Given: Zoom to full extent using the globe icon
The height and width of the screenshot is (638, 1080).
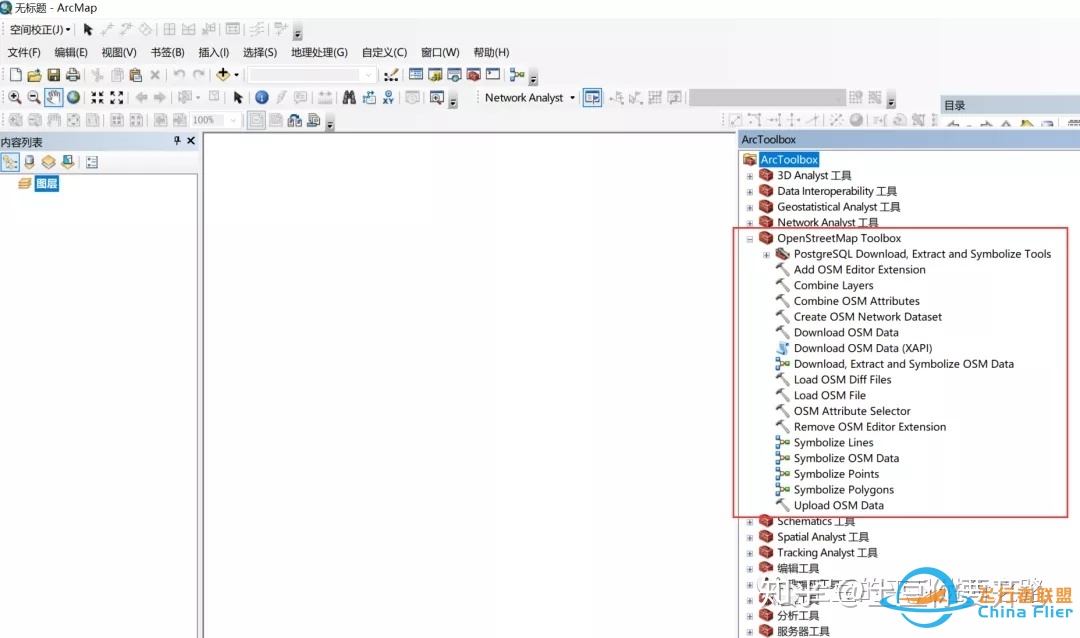Looking at the screenshot, I should click(73, 98).
